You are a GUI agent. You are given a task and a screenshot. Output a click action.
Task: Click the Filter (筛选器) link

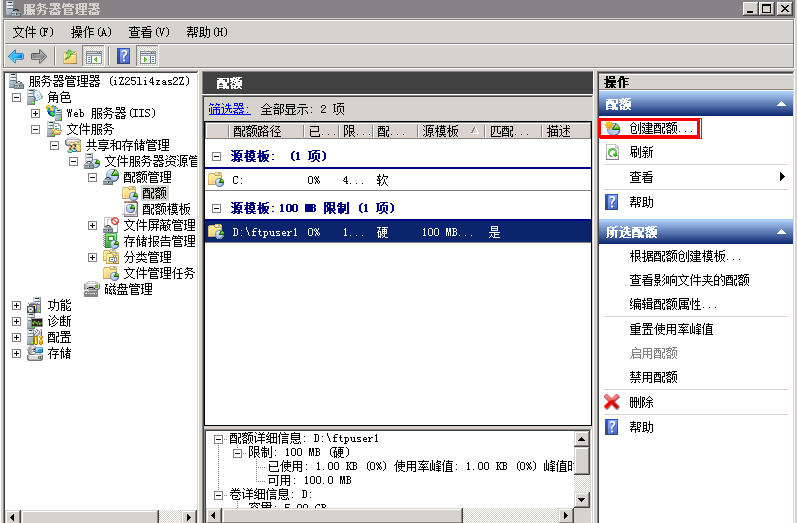tap(229, 108)
